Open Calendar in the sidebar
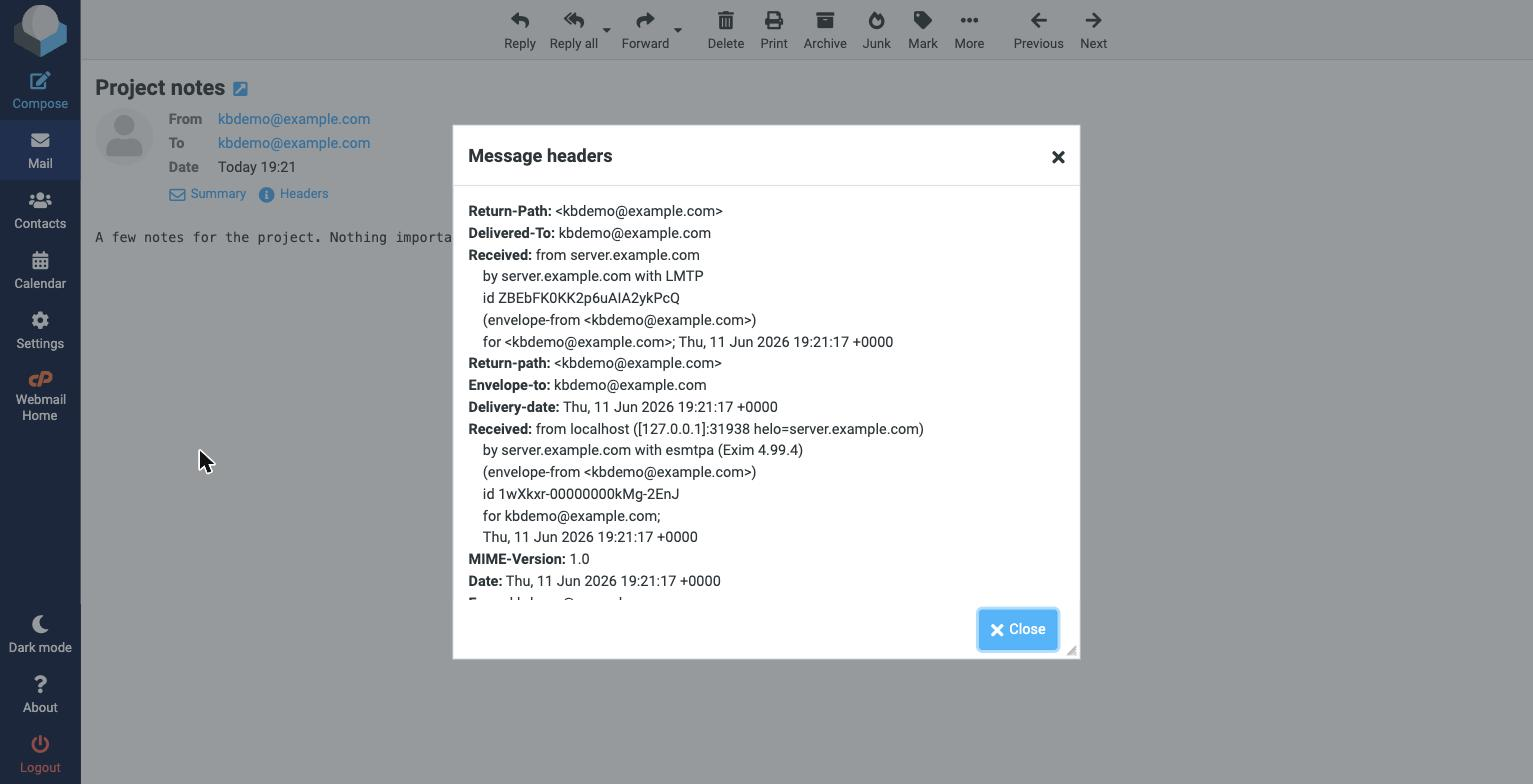Screen dimensions: 1533x784 [x=40, y=270]
